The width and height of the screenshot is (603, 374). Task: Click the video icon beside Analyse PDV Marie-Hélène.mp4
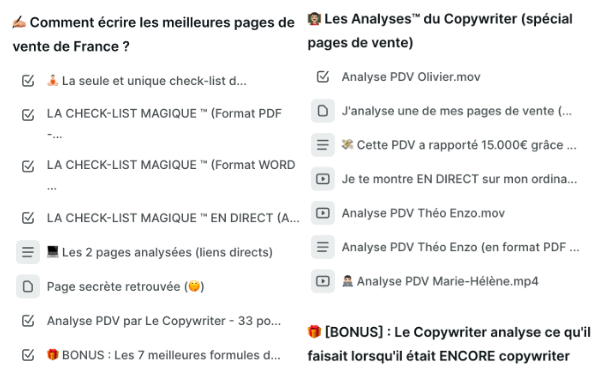point(323,281)
